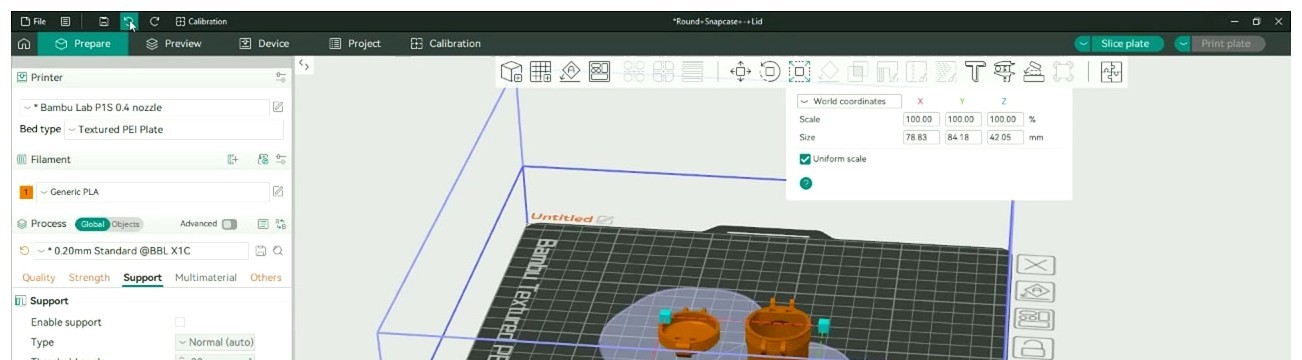
Task: Click the Variable layer height icon
Action: 692,71
